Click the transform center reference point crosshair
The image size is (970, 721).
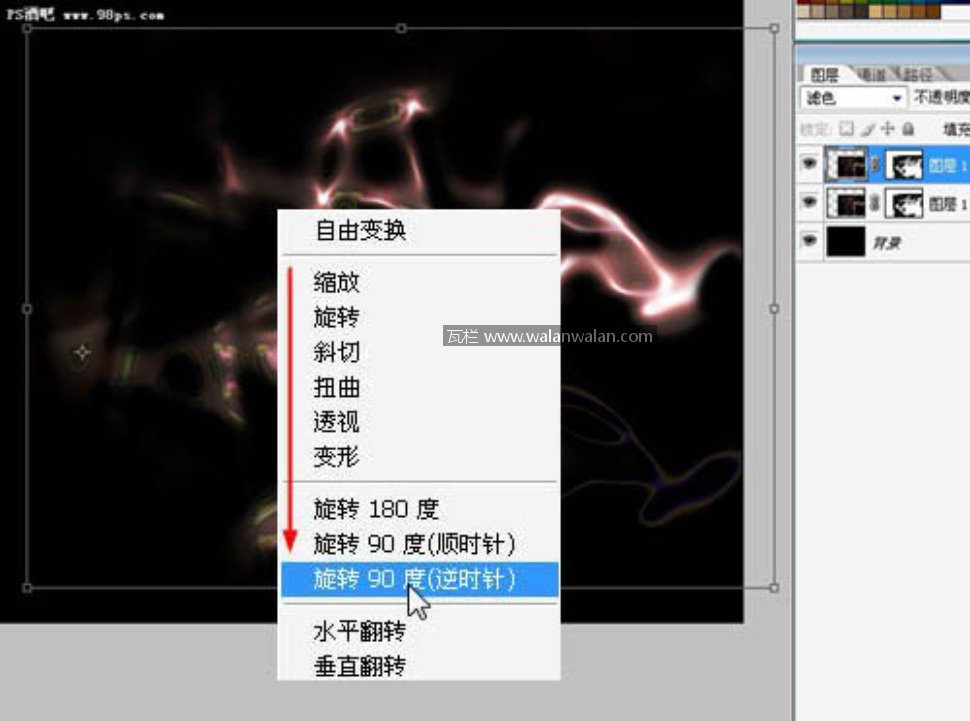click(x=82, y=352)
